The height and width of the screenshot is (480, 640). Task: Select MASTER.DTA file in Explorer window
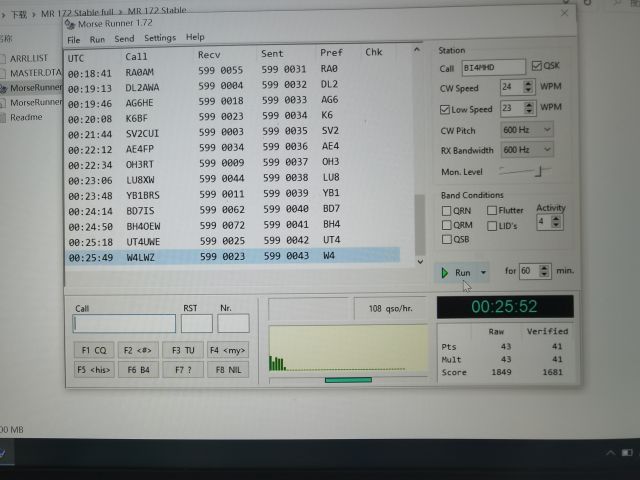[35, 73]
